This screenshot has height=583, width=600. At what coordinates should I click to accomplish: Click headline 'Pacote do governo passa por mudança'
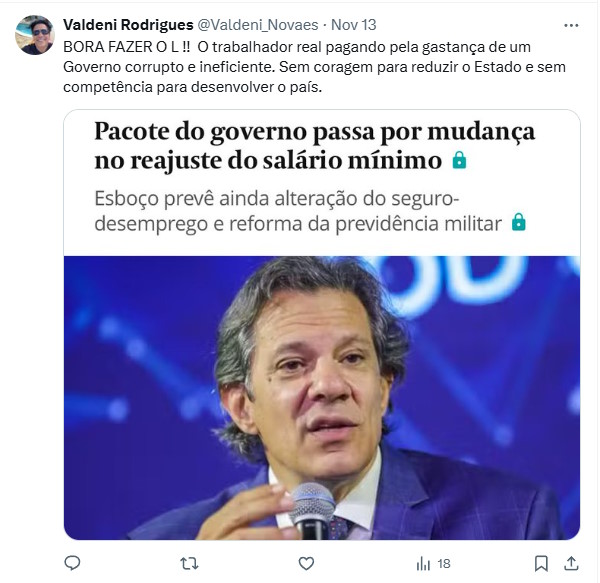click(315, 131)
